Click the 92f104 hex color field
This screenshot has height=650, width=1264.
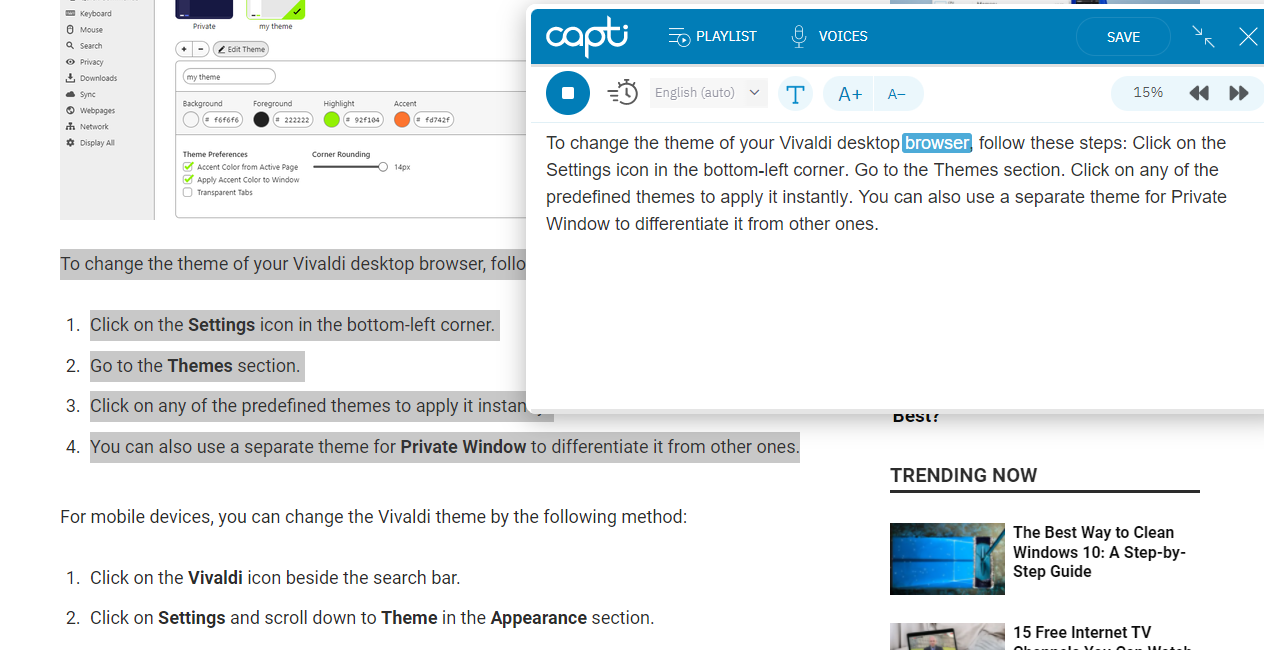(x=364, y=120)
